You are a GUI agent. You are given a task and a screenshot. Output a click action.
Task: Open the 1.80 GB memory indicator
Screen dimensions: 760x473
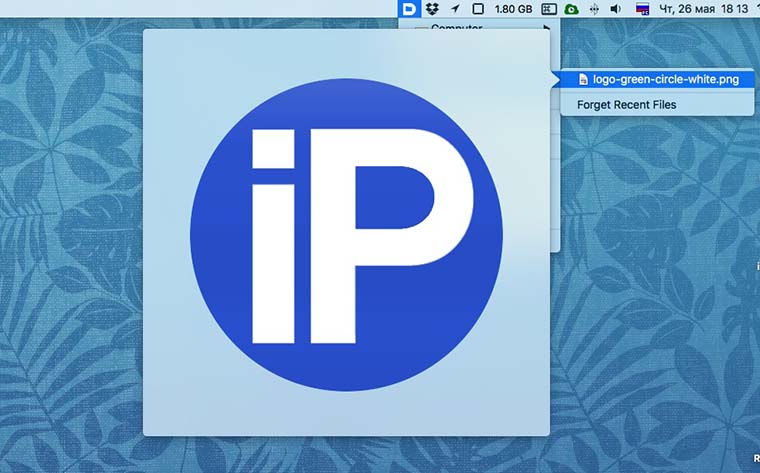coord(513,9)
